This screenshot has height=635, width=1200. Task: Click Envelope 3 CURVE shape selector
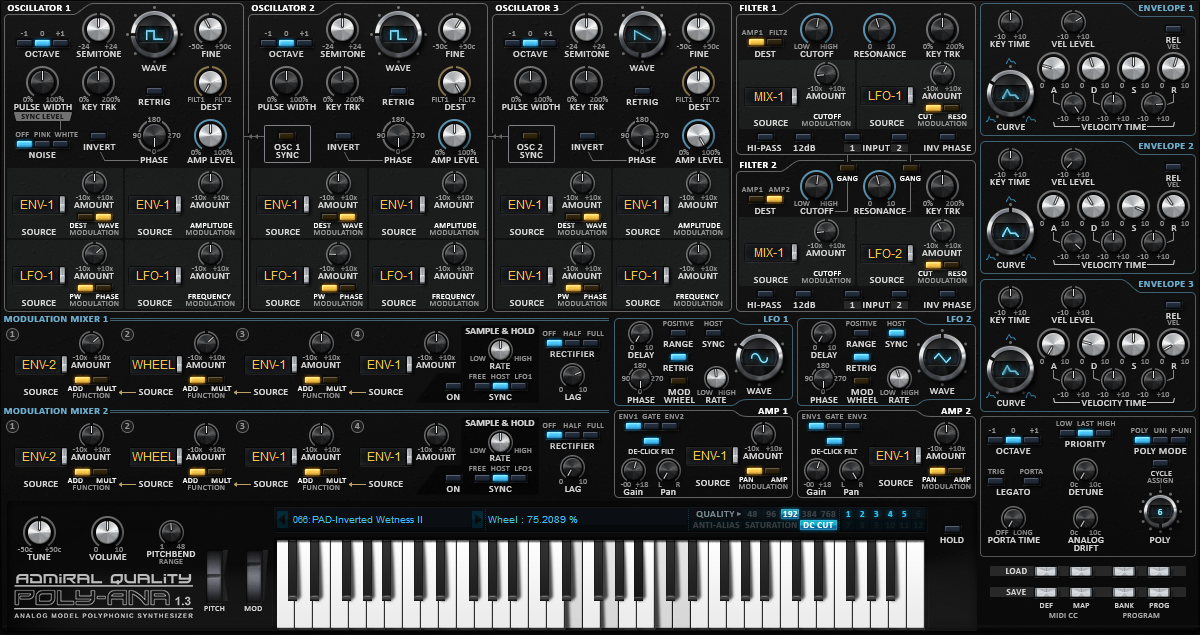tap(1010, 370)
